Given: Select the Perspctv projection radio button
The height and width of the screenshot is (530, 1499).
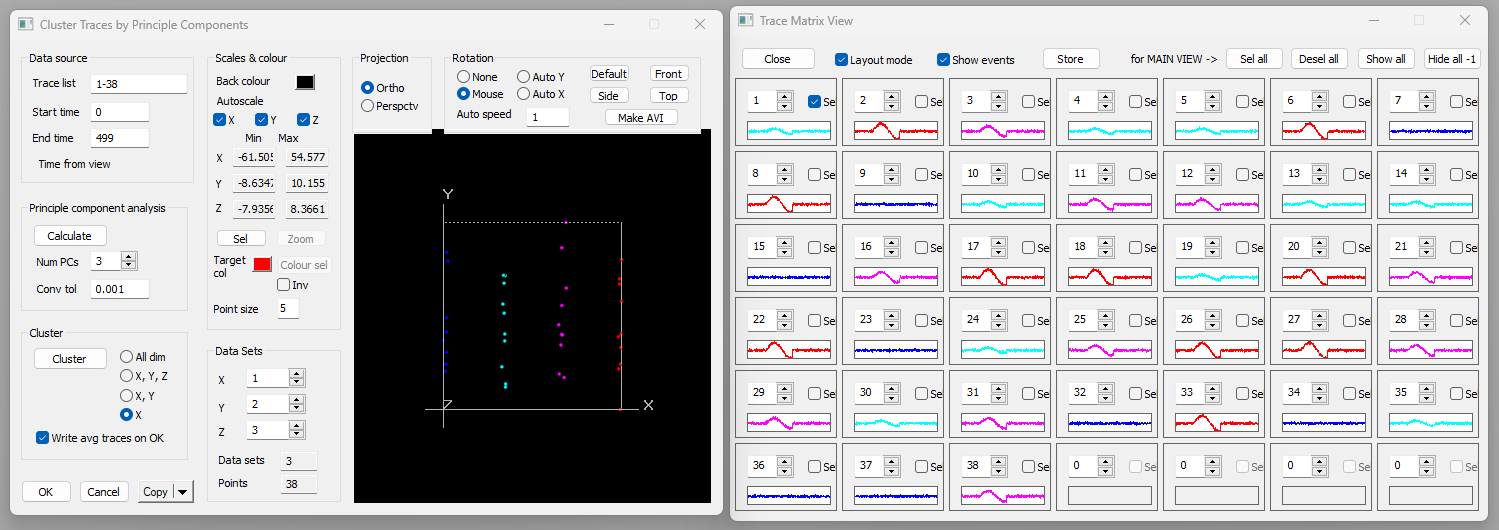Looking at the screenshot, I should tap(367, 105).
